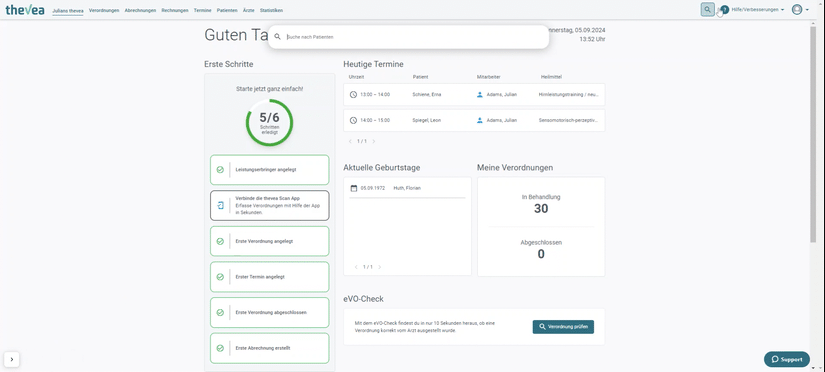
Task: Click the question mark help icon
Action: click(x=725, y=9)
